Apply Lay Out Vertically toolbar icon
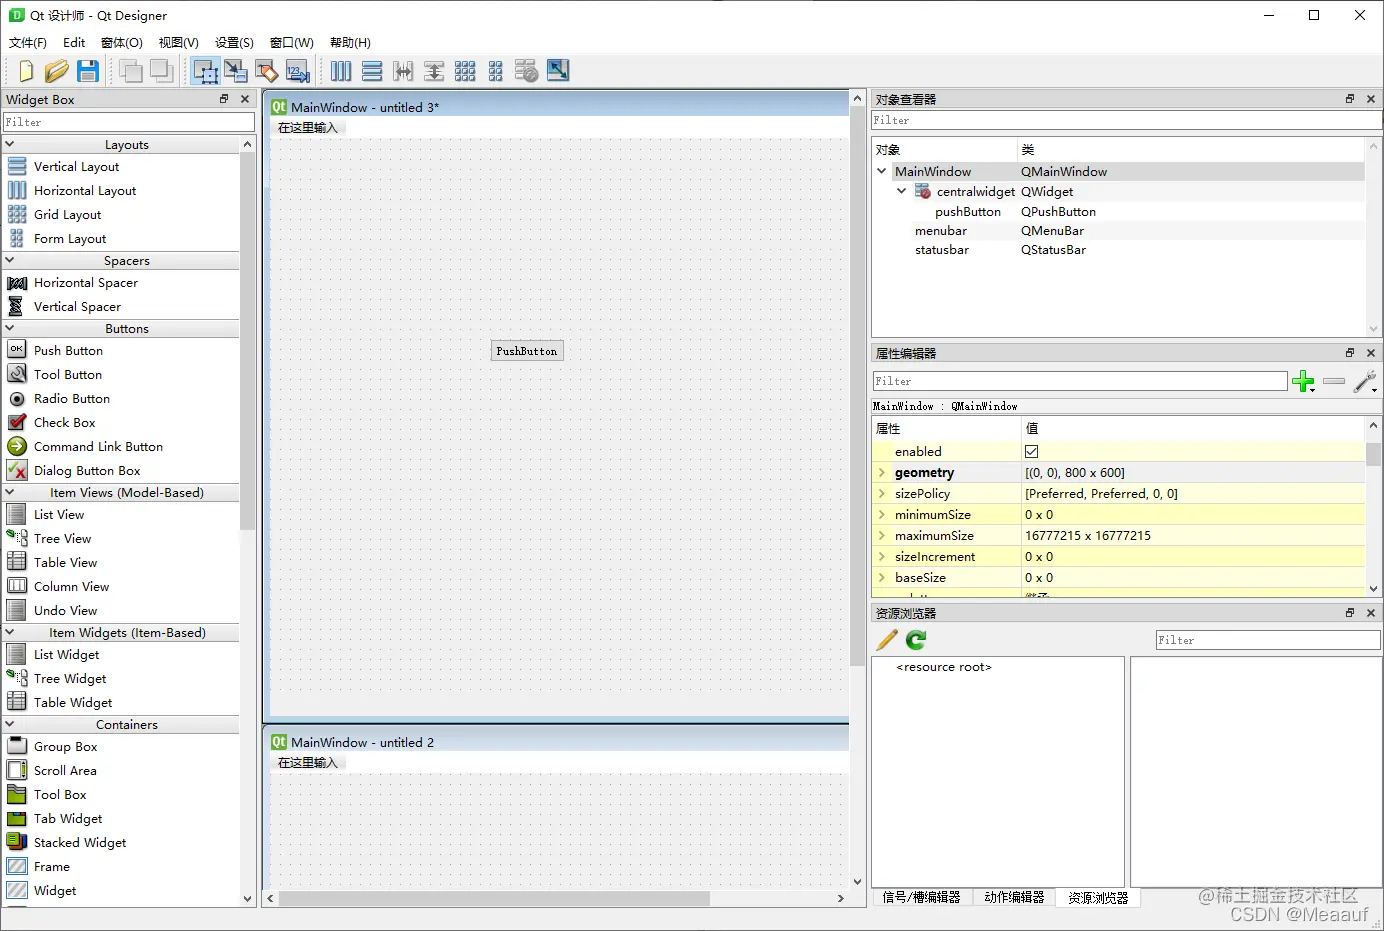 pyautogui.click(x=372, y=71)
